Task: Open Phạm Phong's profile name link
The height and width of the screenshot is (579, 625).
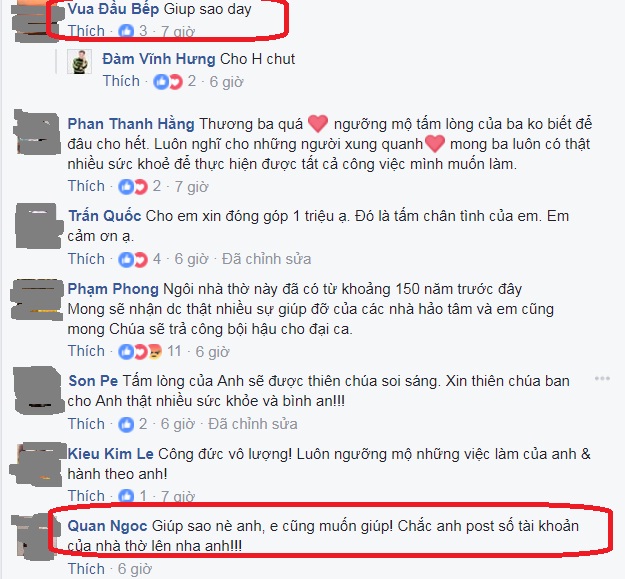Action: [x=113, y=289]
